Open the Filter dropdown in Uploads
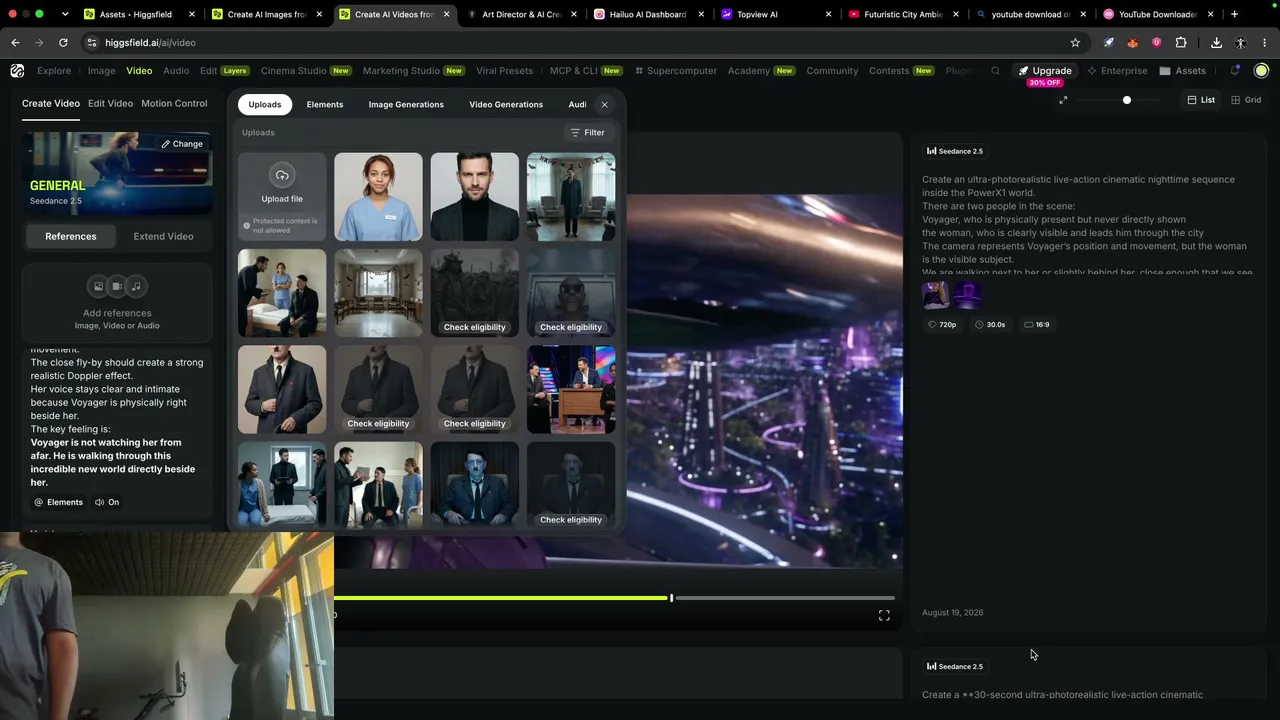This screenshot has width=1280, height=720. pos(587,132)
